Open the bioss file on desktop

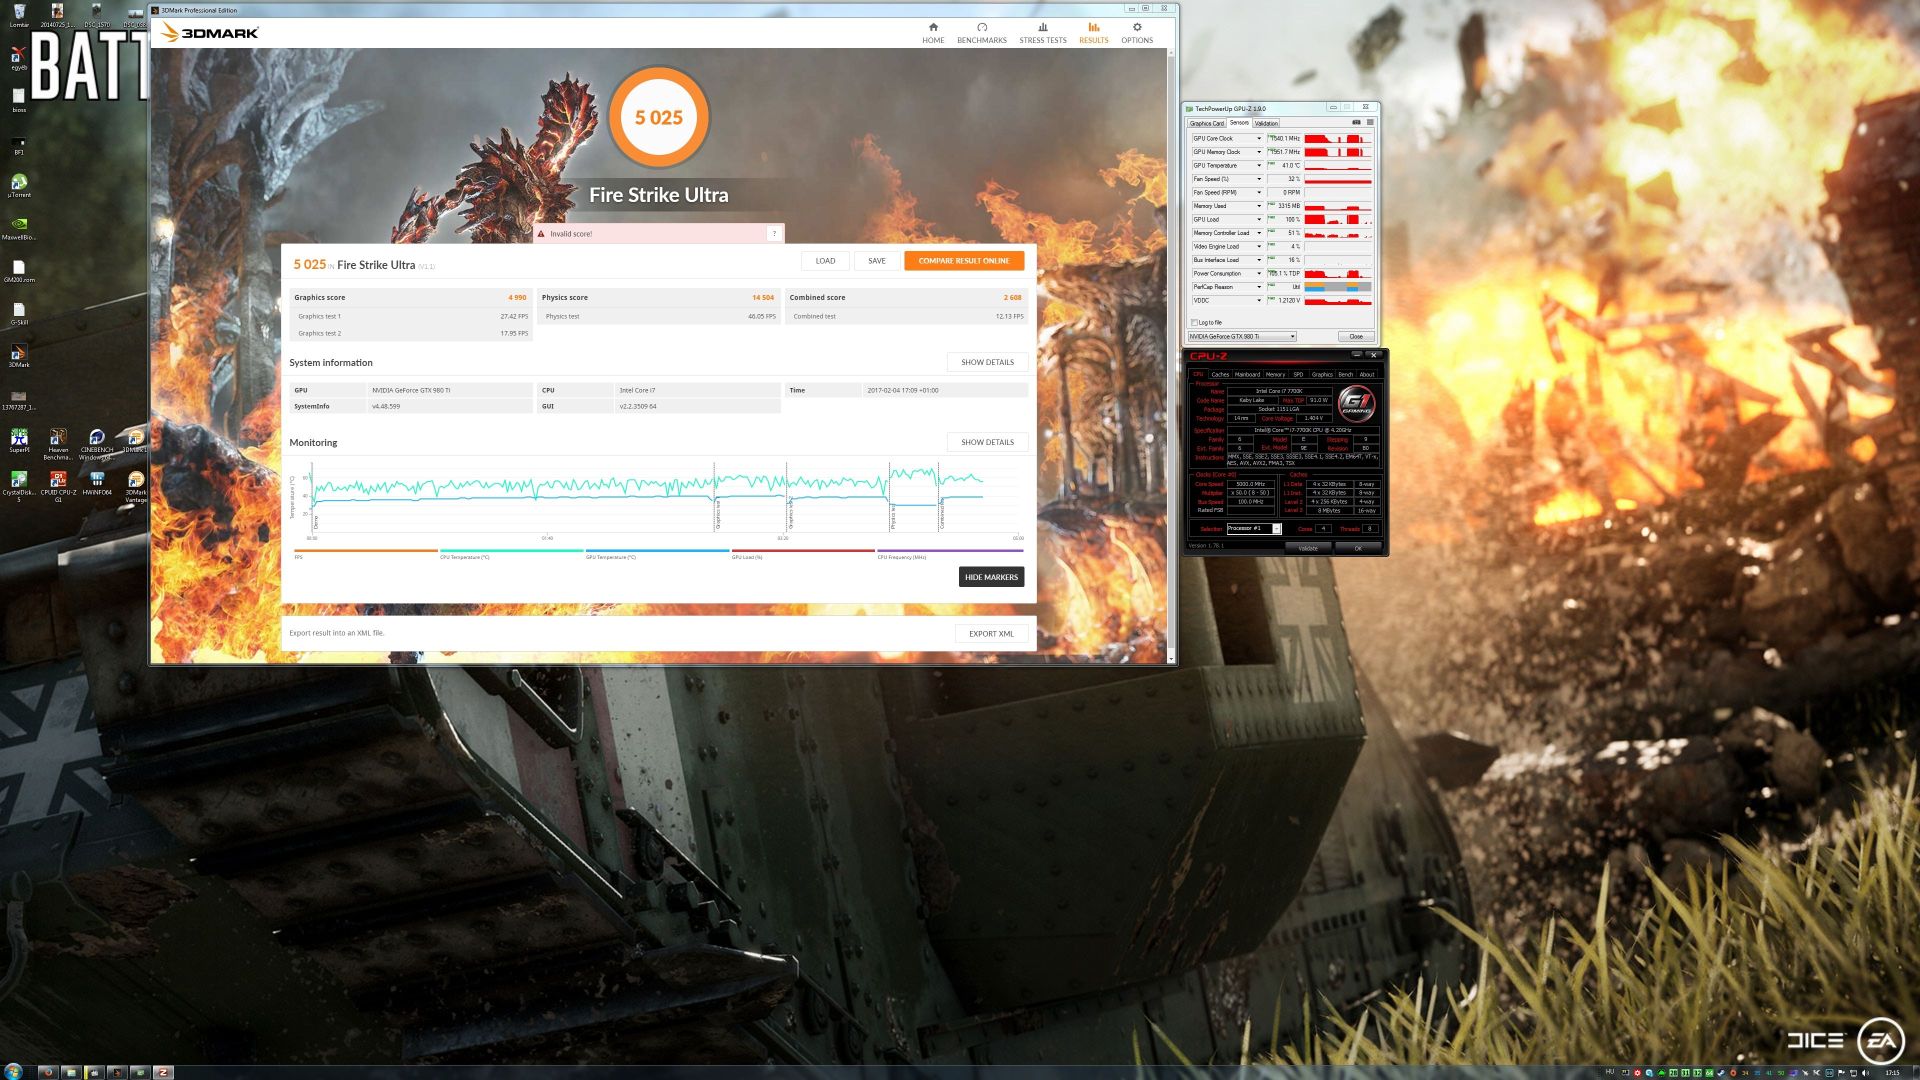19,100
